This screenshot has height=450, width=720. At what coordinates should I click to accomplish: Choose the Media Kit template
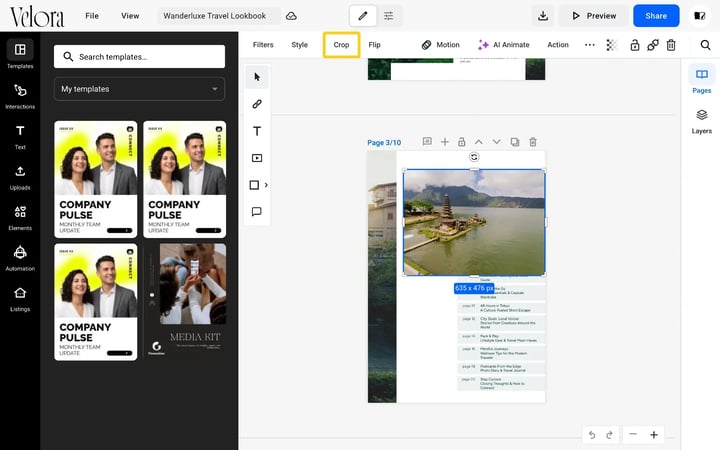coord(186,302)
